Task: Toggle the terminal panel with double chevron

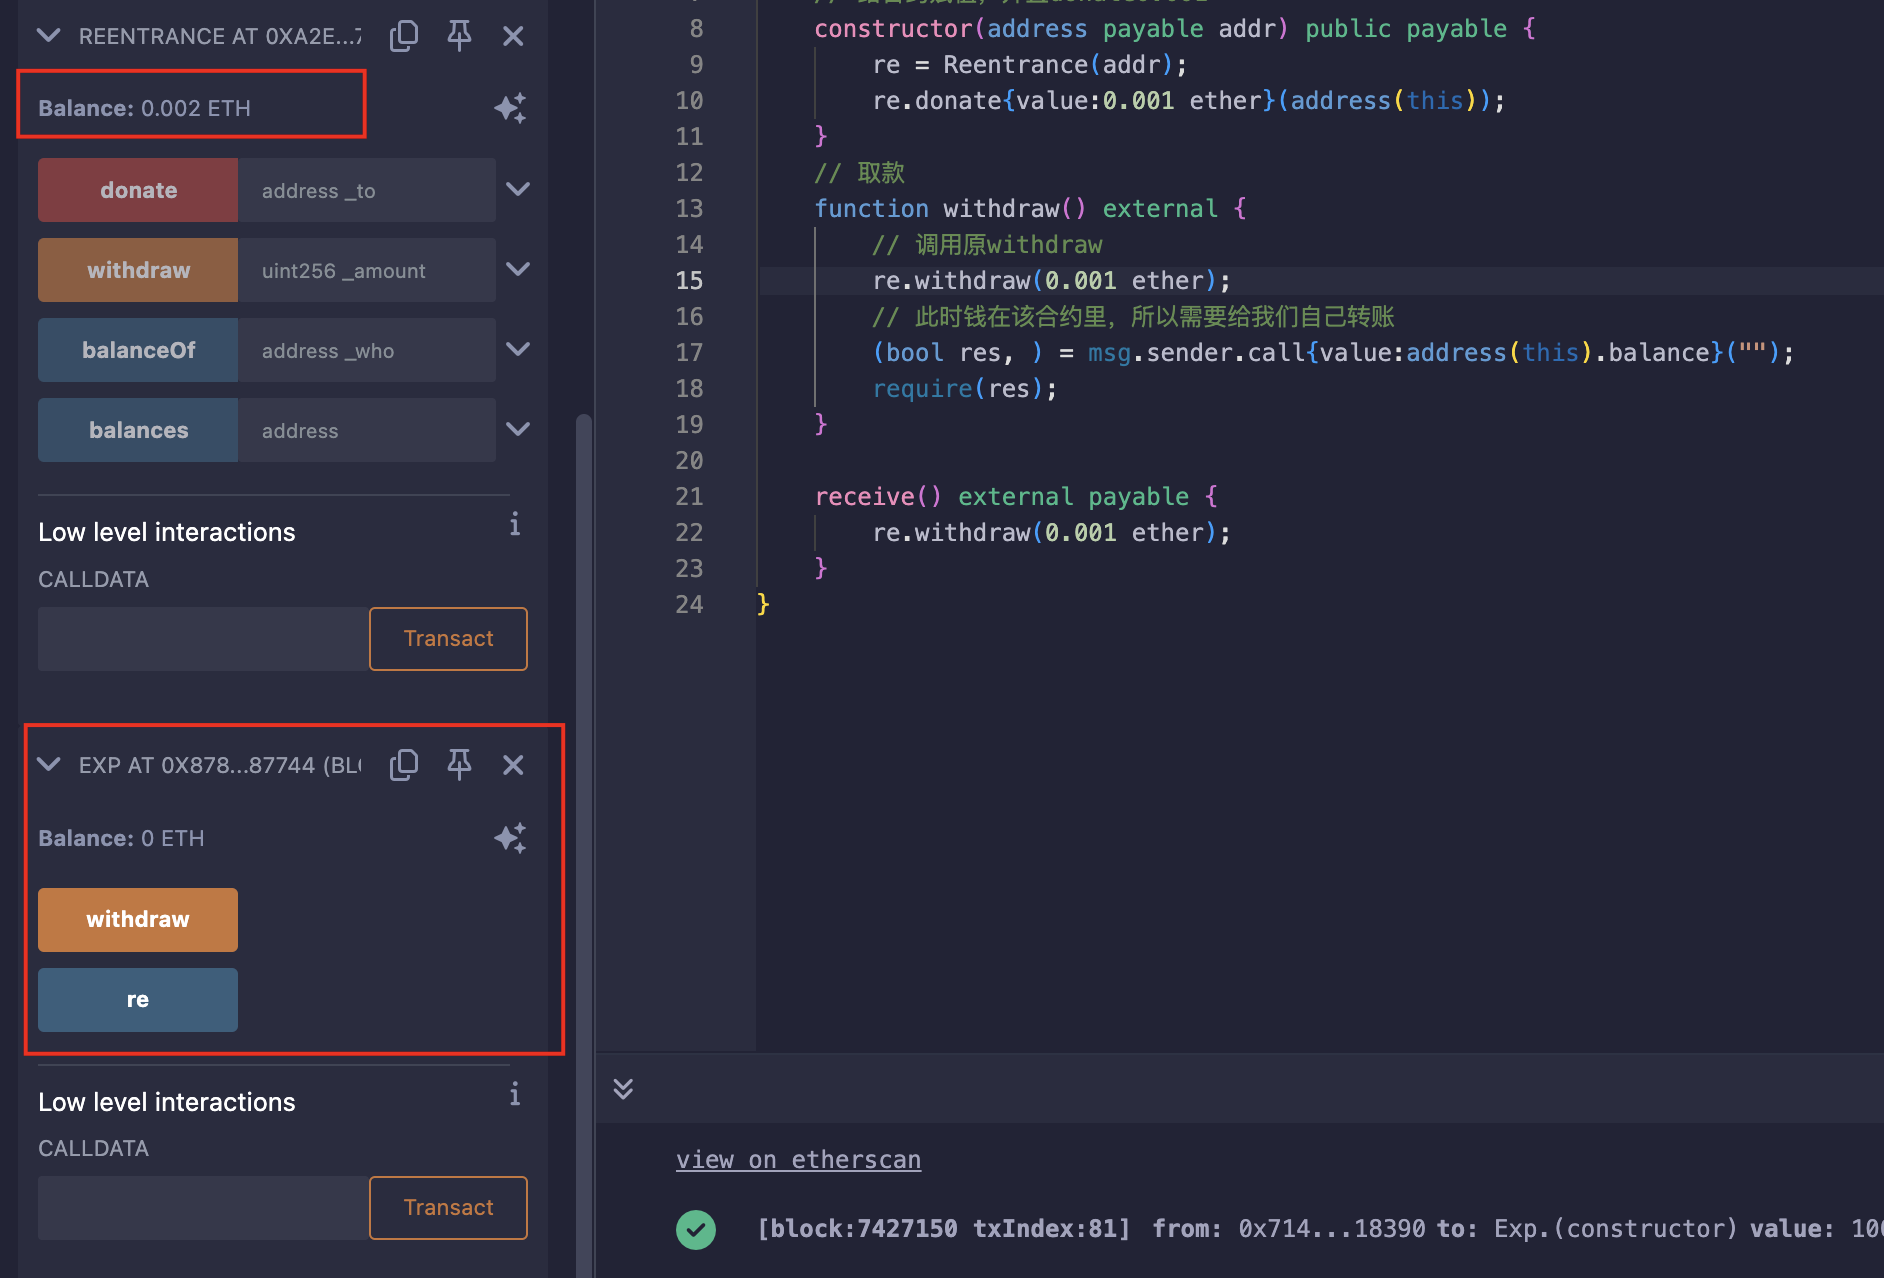Action: point(623,1089)
